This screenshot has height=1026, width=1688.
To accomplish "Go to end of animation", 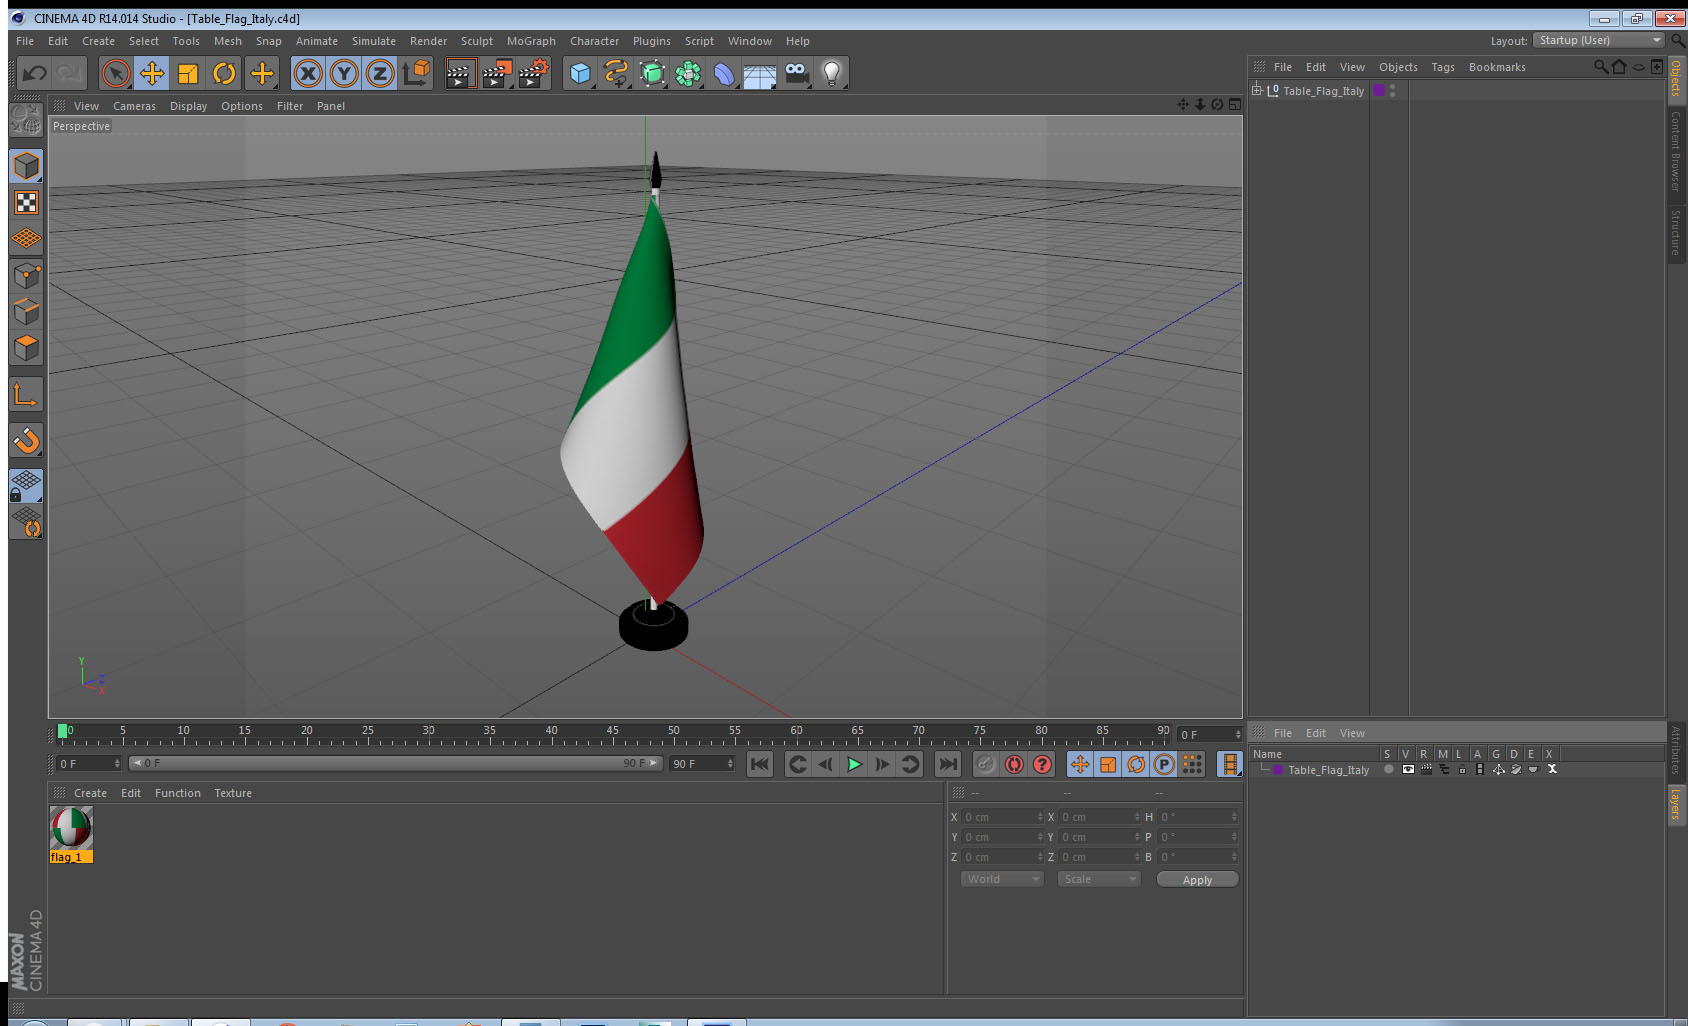I will (x=947, y=764).
